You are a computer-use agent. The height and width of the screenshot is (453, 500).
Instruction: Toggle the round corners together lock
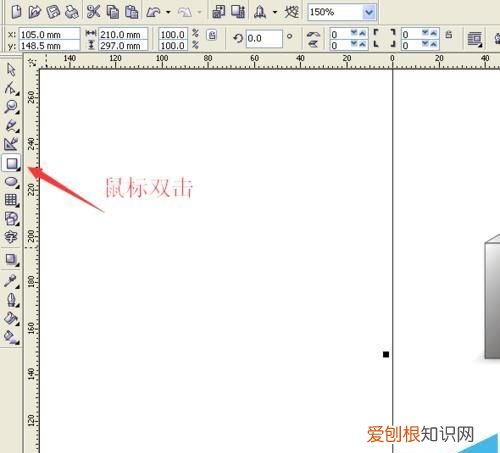(x=449, y=34)
